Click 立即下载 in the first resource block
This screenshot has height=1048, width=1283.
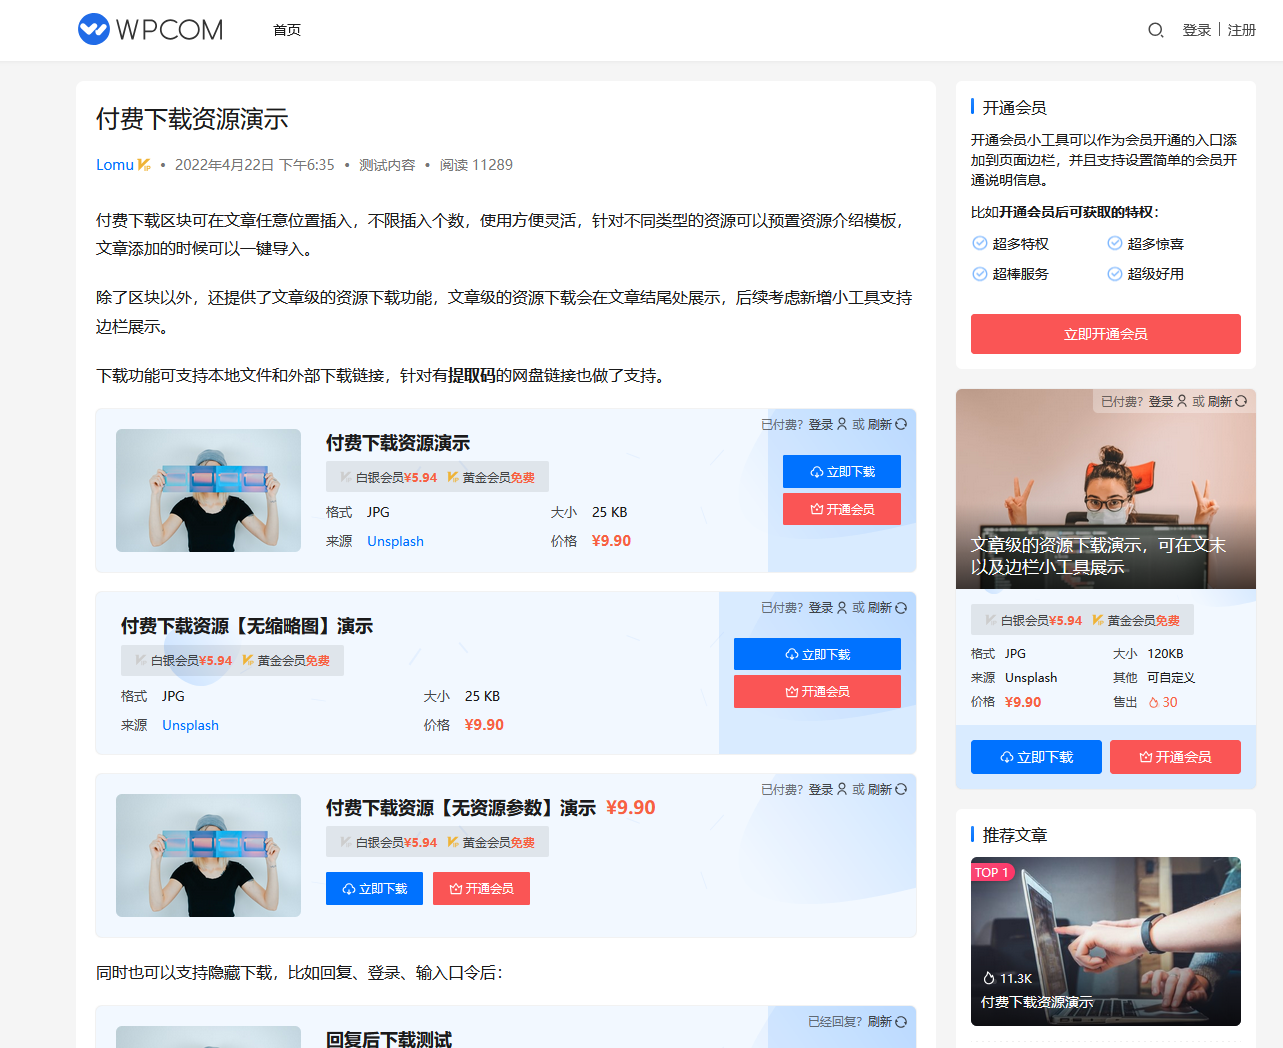click(x=841, y=471)
